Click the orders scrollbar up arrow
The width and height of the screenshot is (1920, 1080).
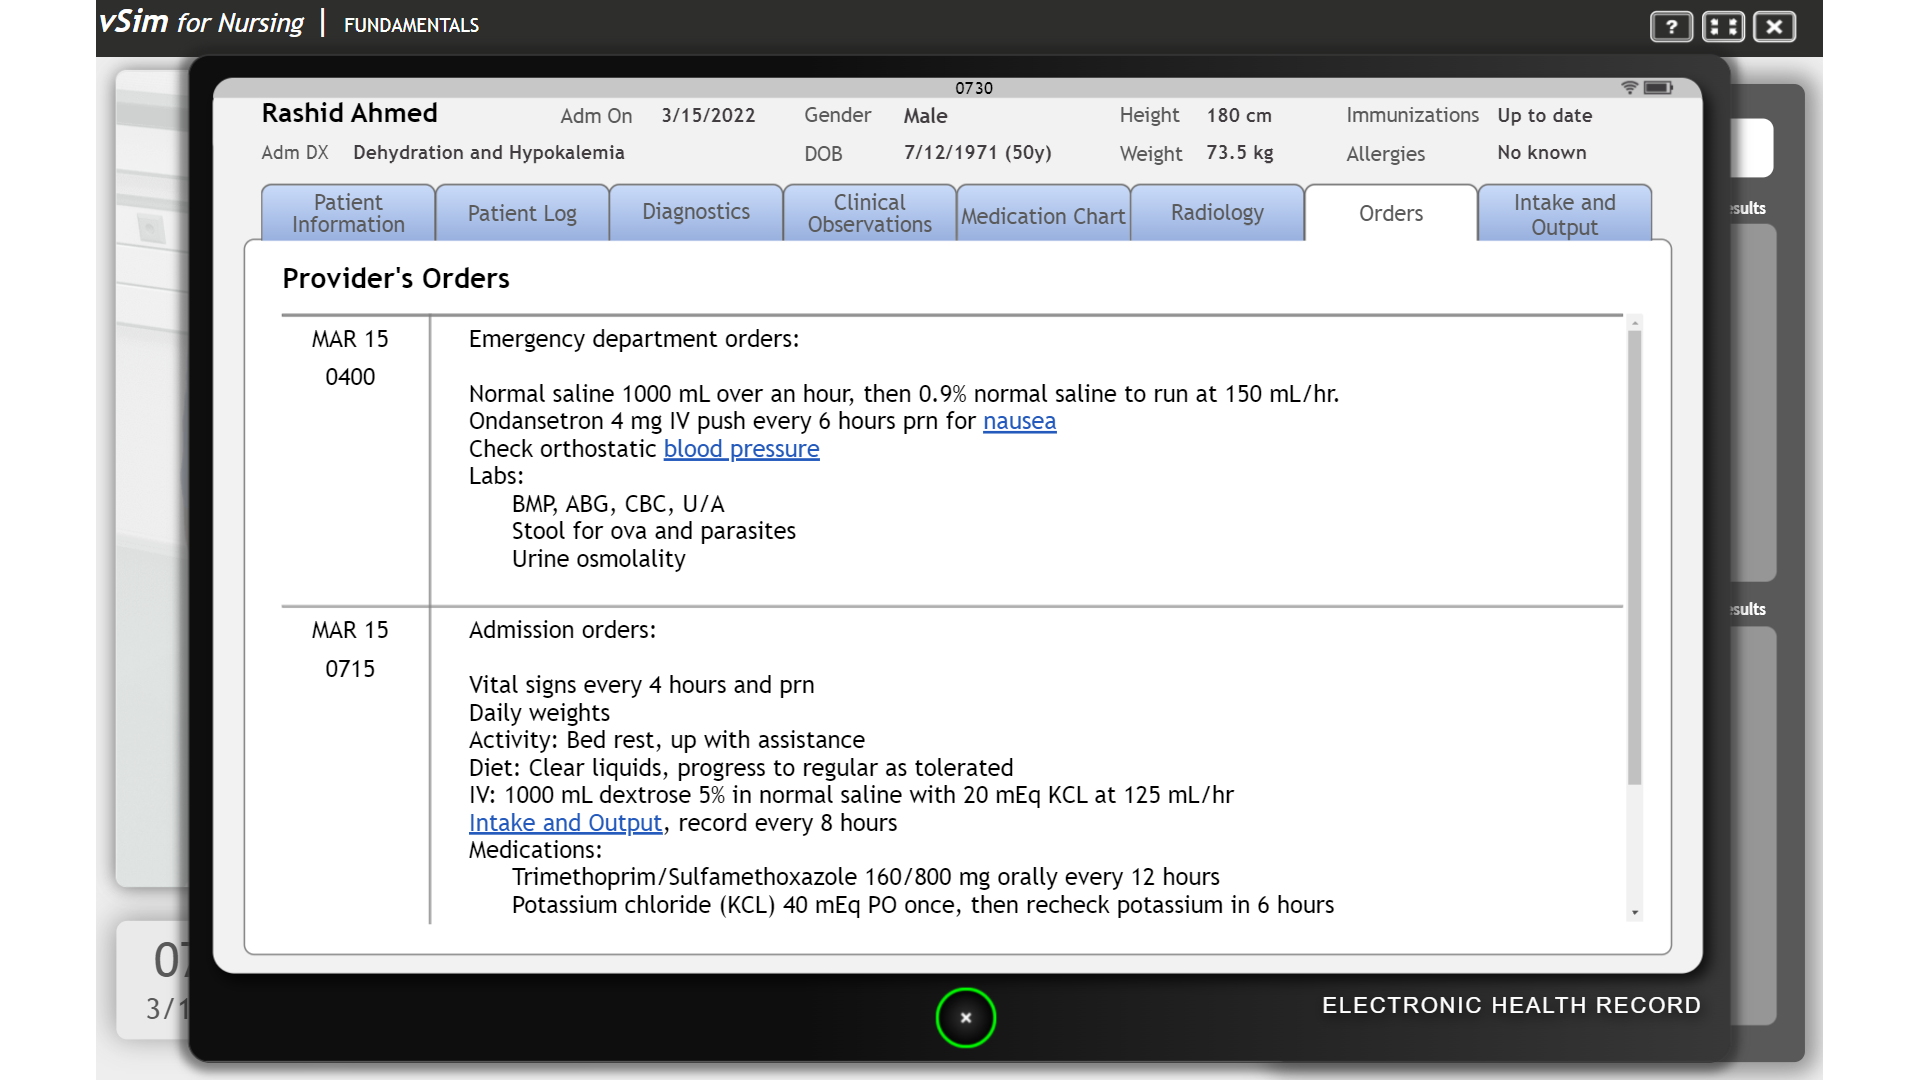[x=1635, y=323]
